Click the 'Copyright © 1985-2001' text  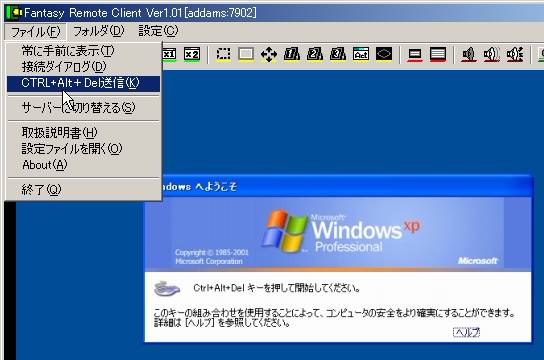(x=212, y=252)
